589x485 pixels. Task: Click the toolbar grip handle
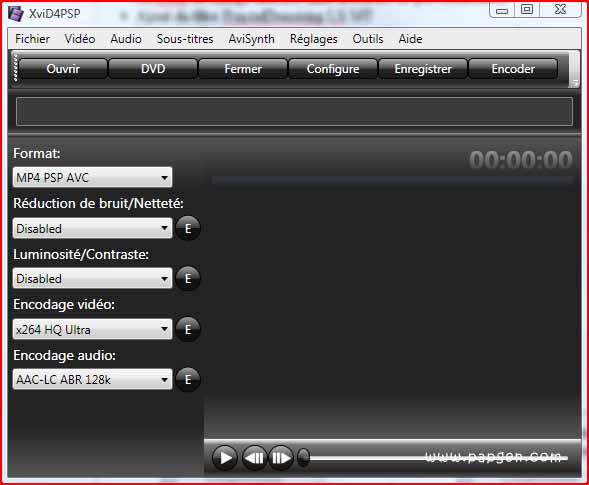click(x=15, y=68)
